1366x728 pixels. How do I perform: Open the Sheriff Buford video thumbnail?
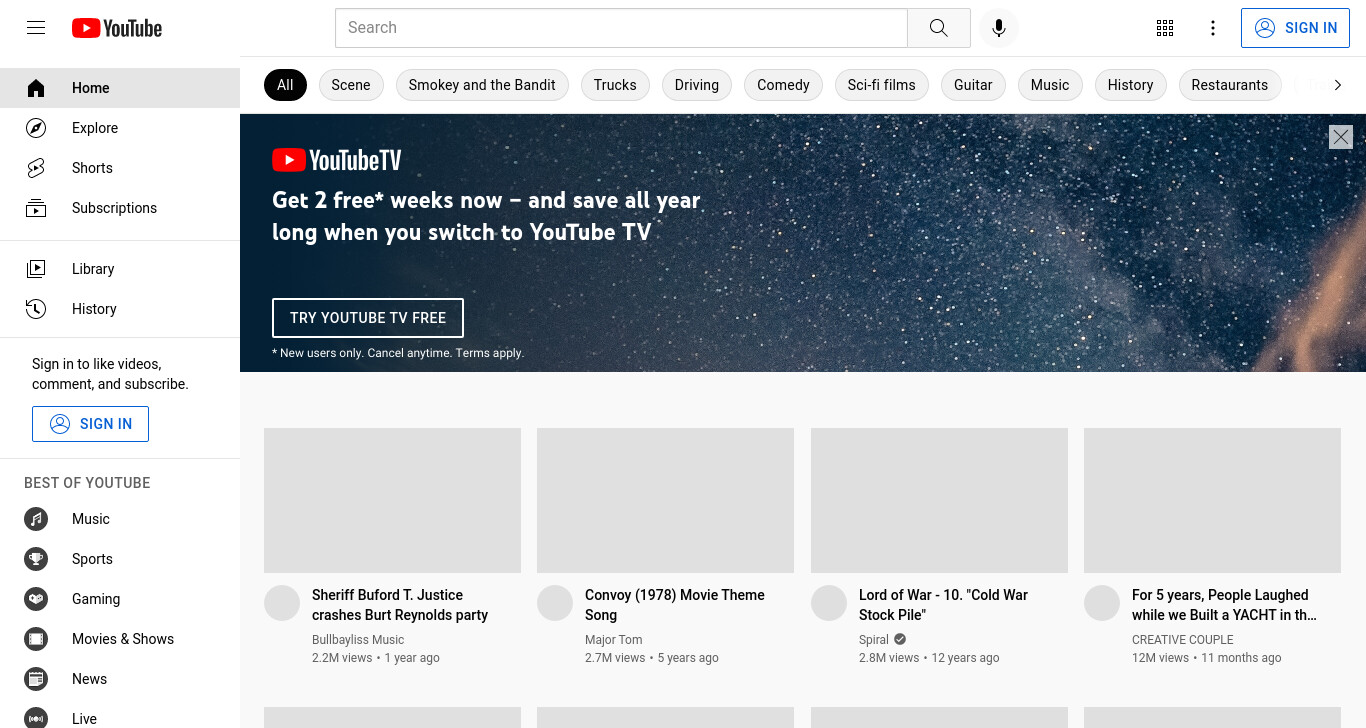click(x=392, y=500)
